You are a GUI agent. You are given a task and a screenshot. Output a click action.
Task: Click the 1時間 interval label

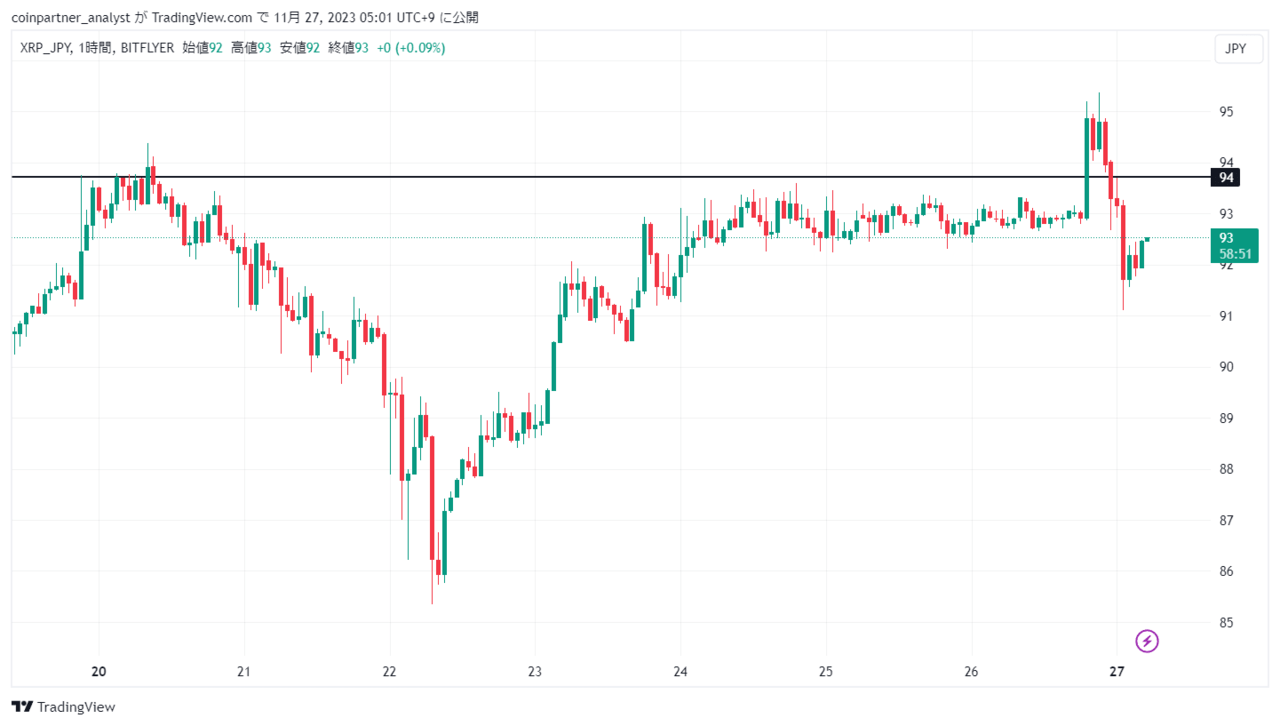pyautogui.click(x=96, y=48)
